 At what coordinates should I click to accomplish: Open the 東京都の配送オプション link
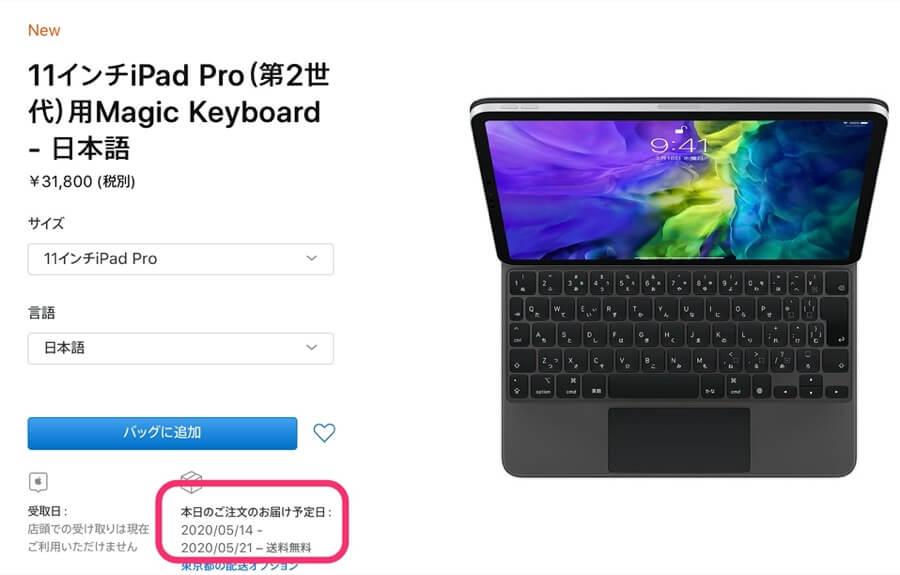point(239,567)
